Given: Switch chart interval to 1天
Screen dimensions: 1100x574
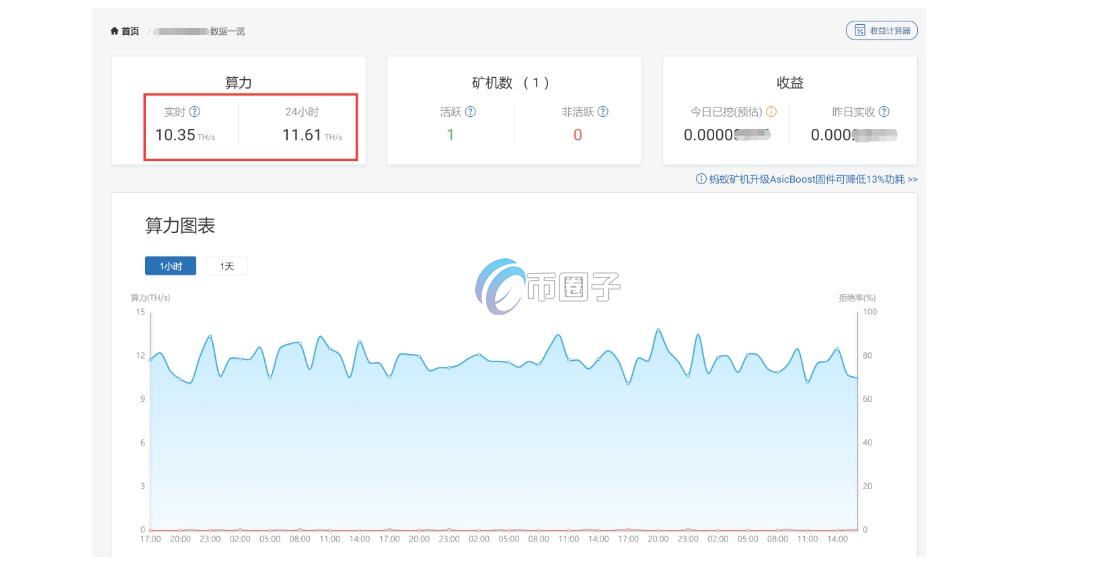Looking at the screenshot, I should [x=227, y=266].
